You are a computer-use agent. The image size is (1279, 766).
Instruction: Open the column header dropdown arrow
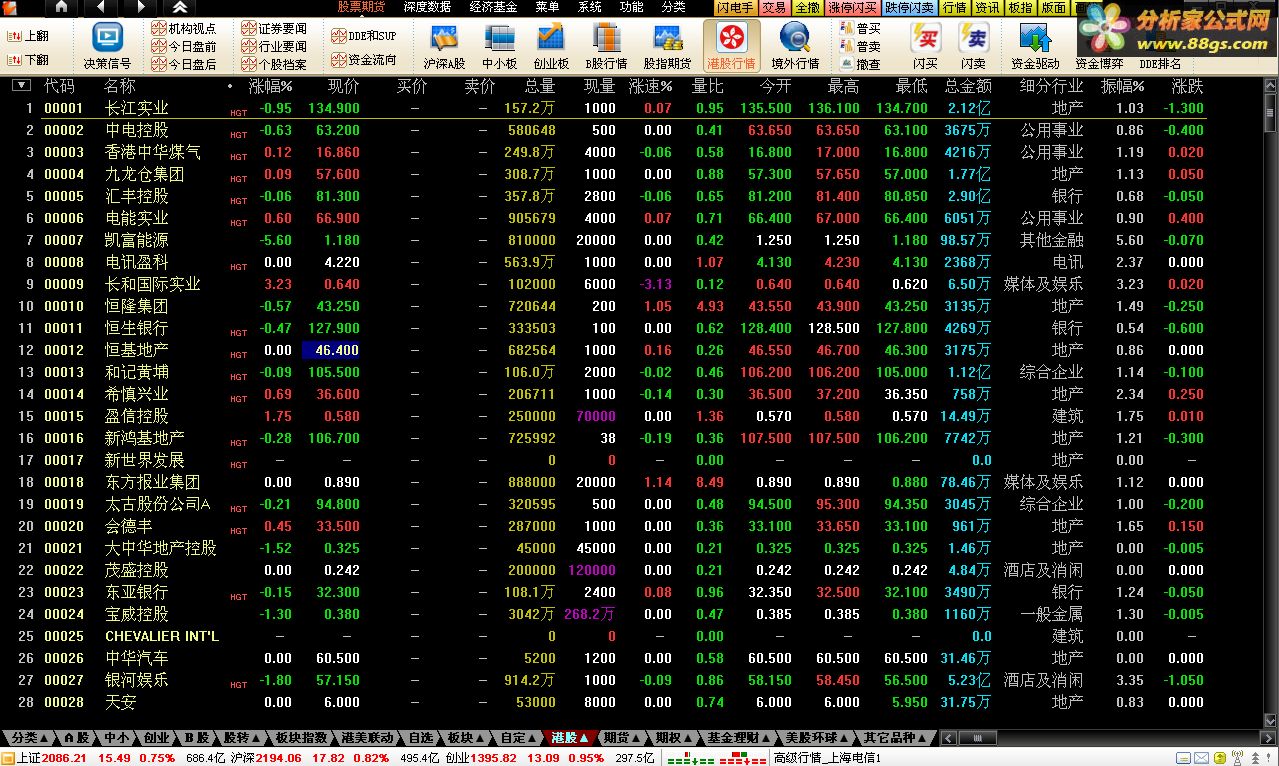[21, 86]
